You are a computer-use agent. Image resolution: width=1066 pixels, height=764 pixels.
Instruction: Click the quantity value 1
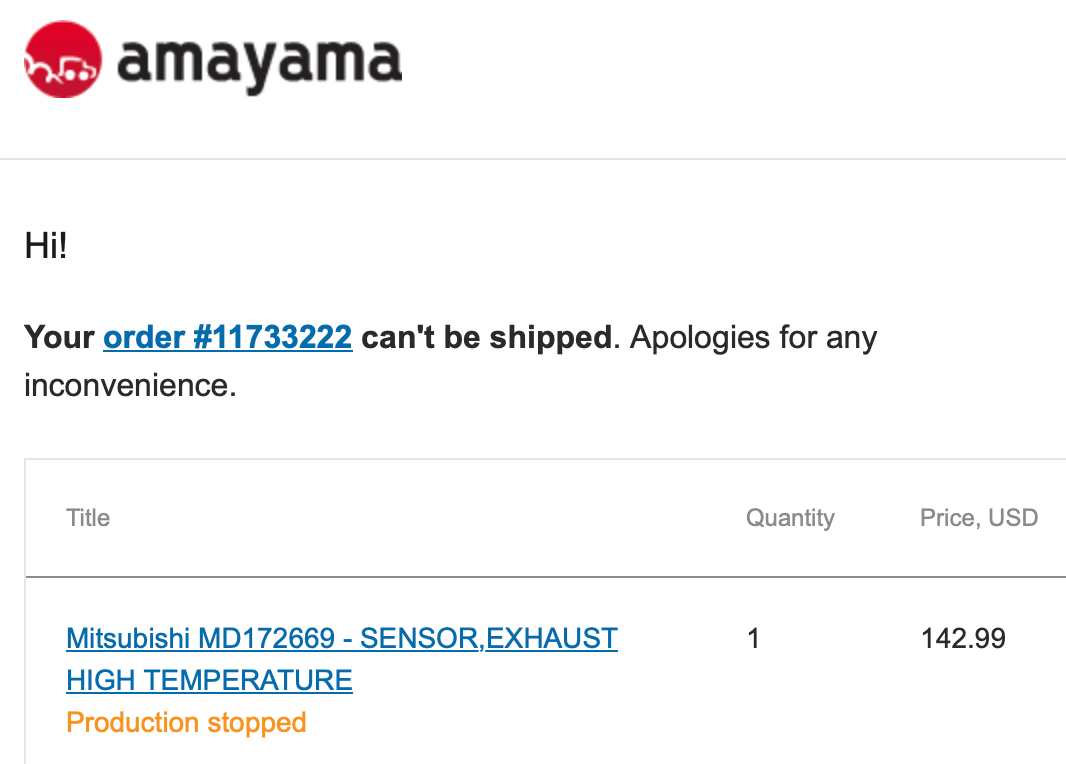tap(753, 638)
